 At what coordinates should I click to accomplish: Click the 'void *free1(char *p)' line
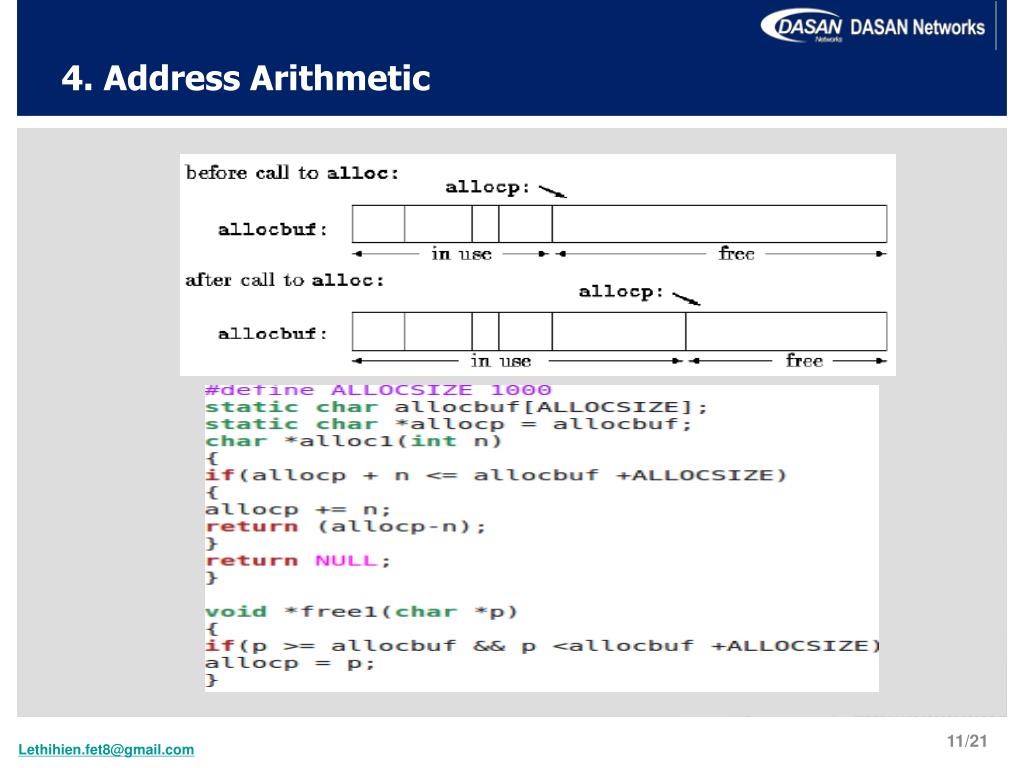coord(361,611)
